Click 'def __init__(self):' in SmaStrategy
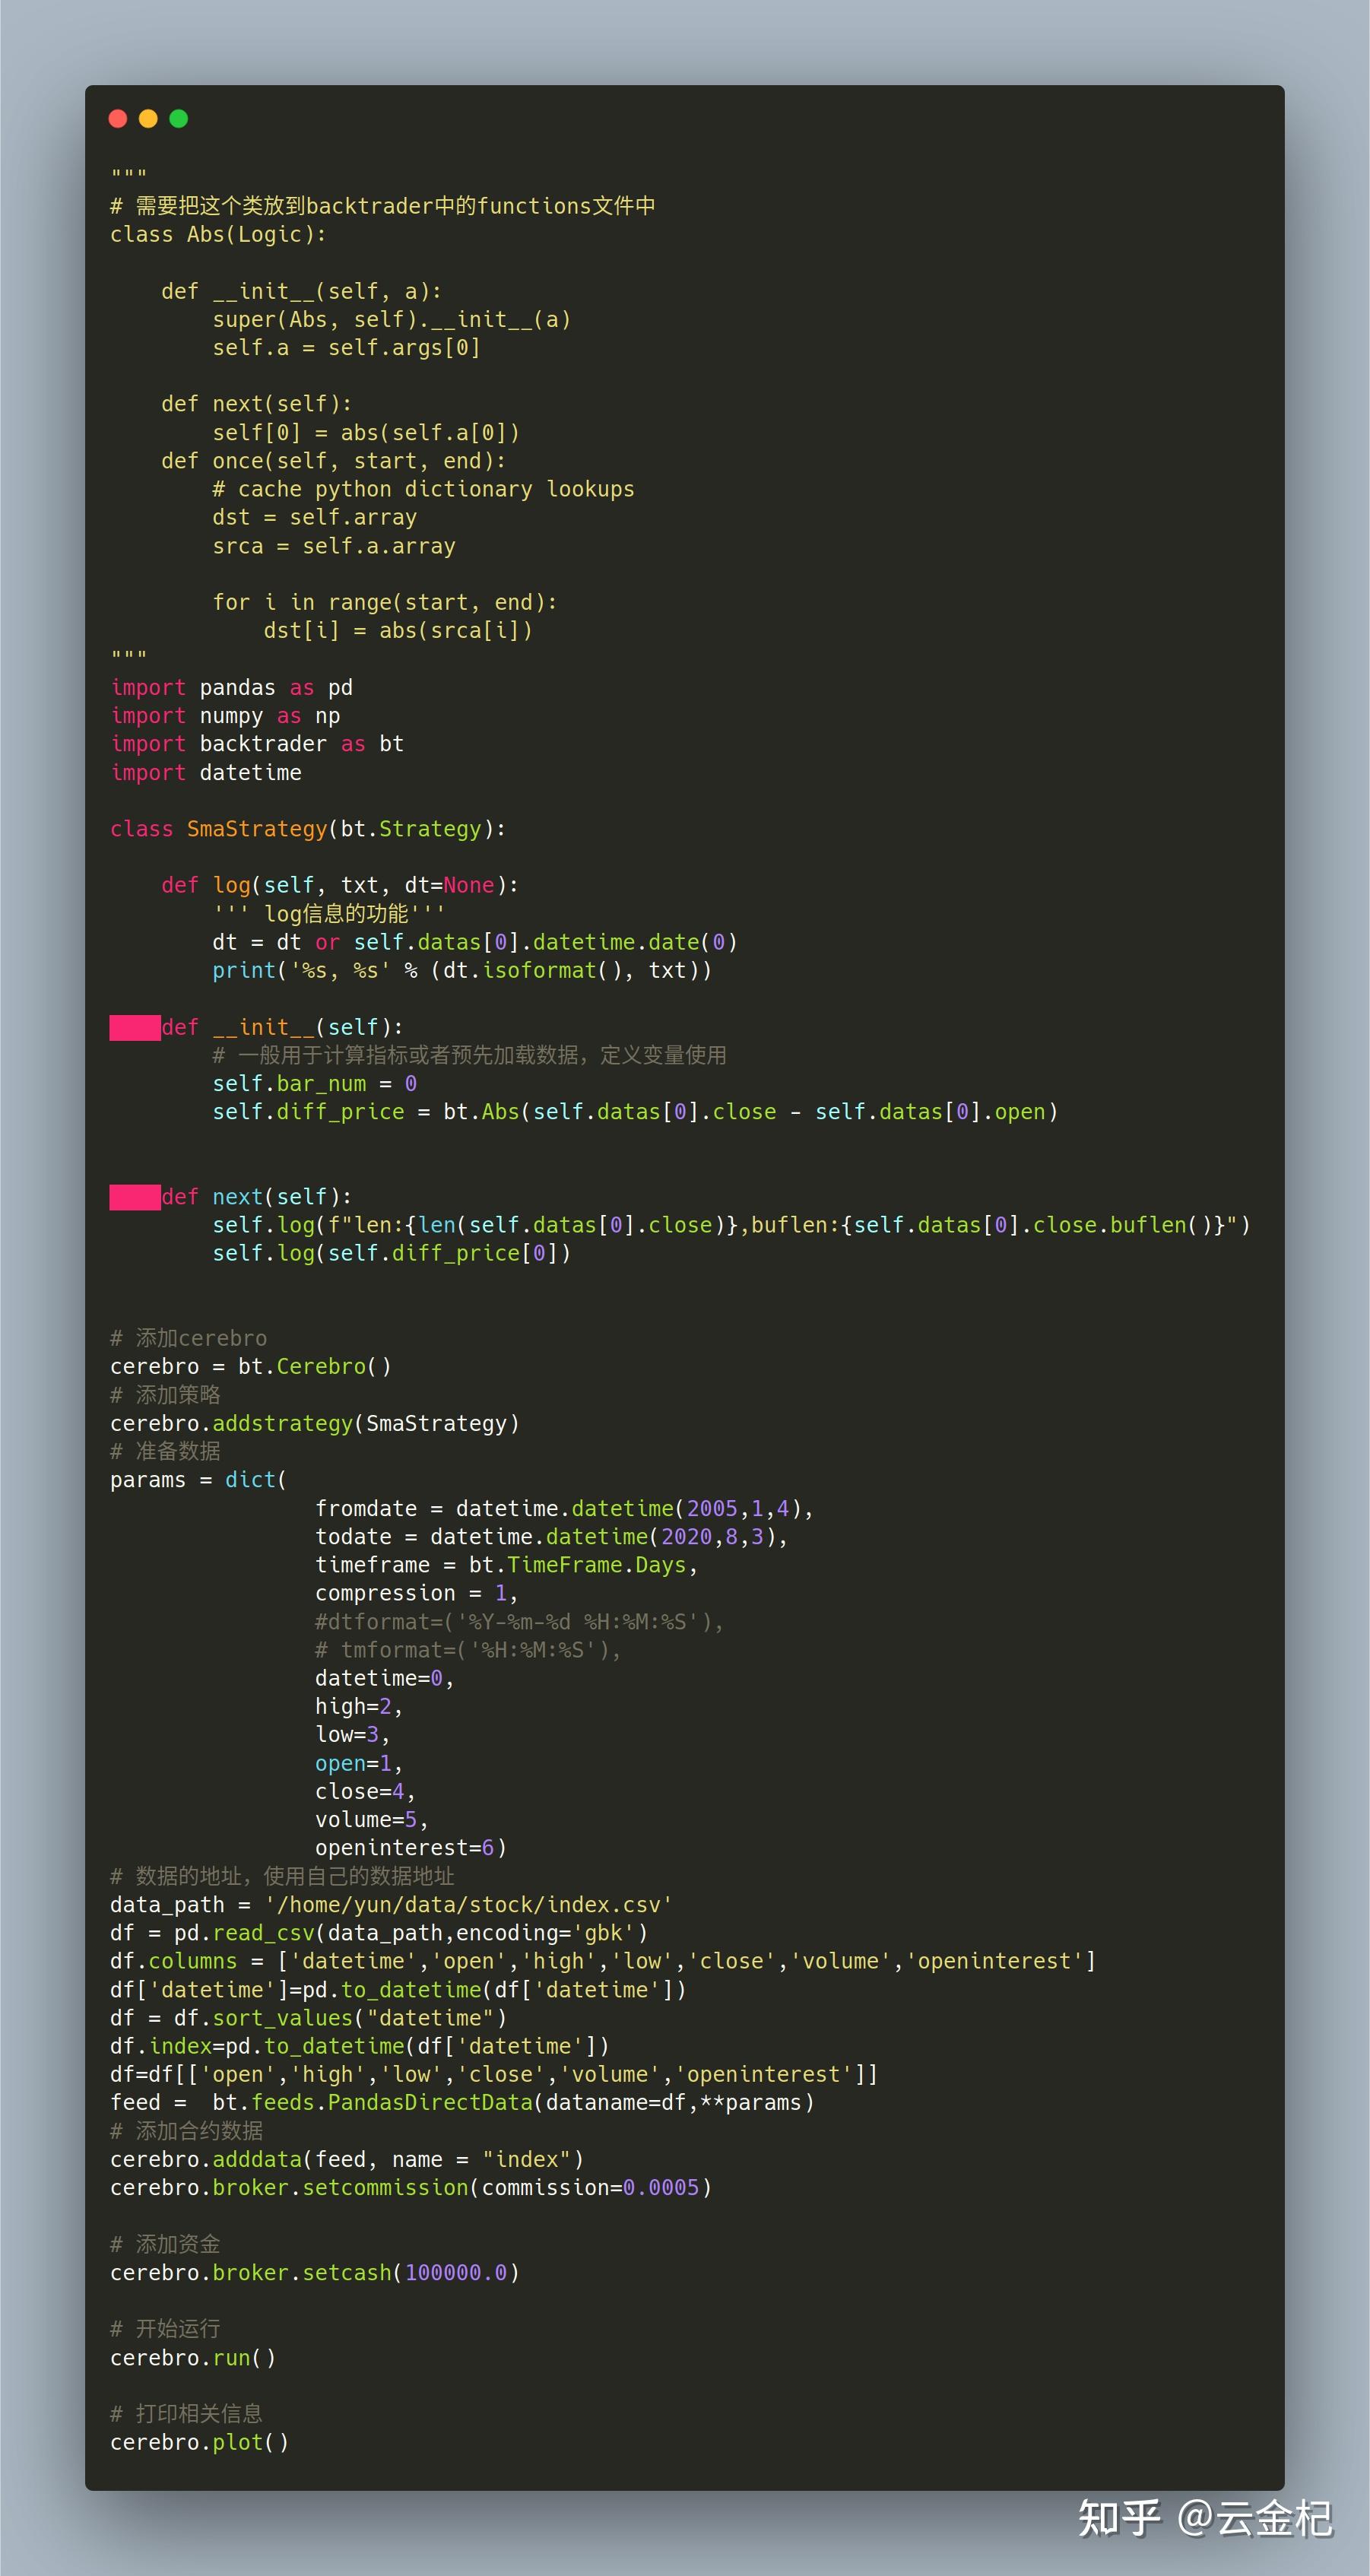 (x=283, y=1027)
